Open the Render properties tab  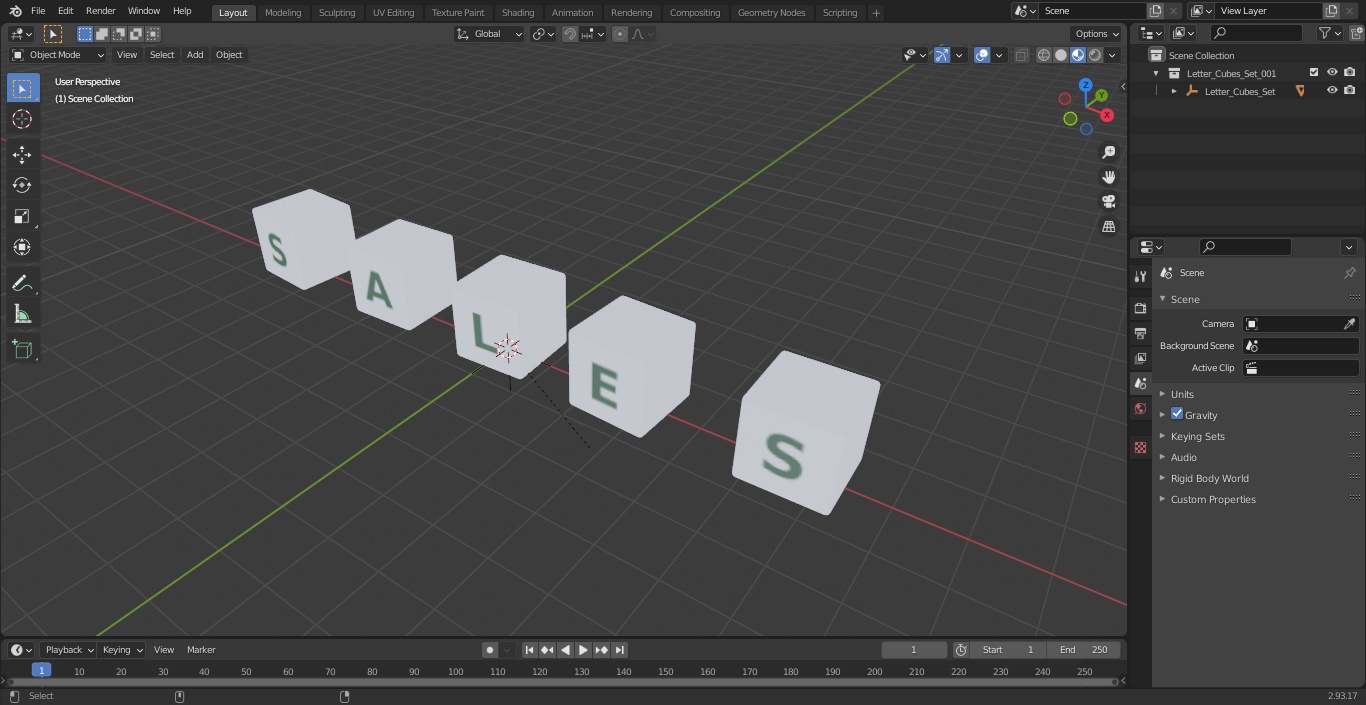tap(1140, 308)
